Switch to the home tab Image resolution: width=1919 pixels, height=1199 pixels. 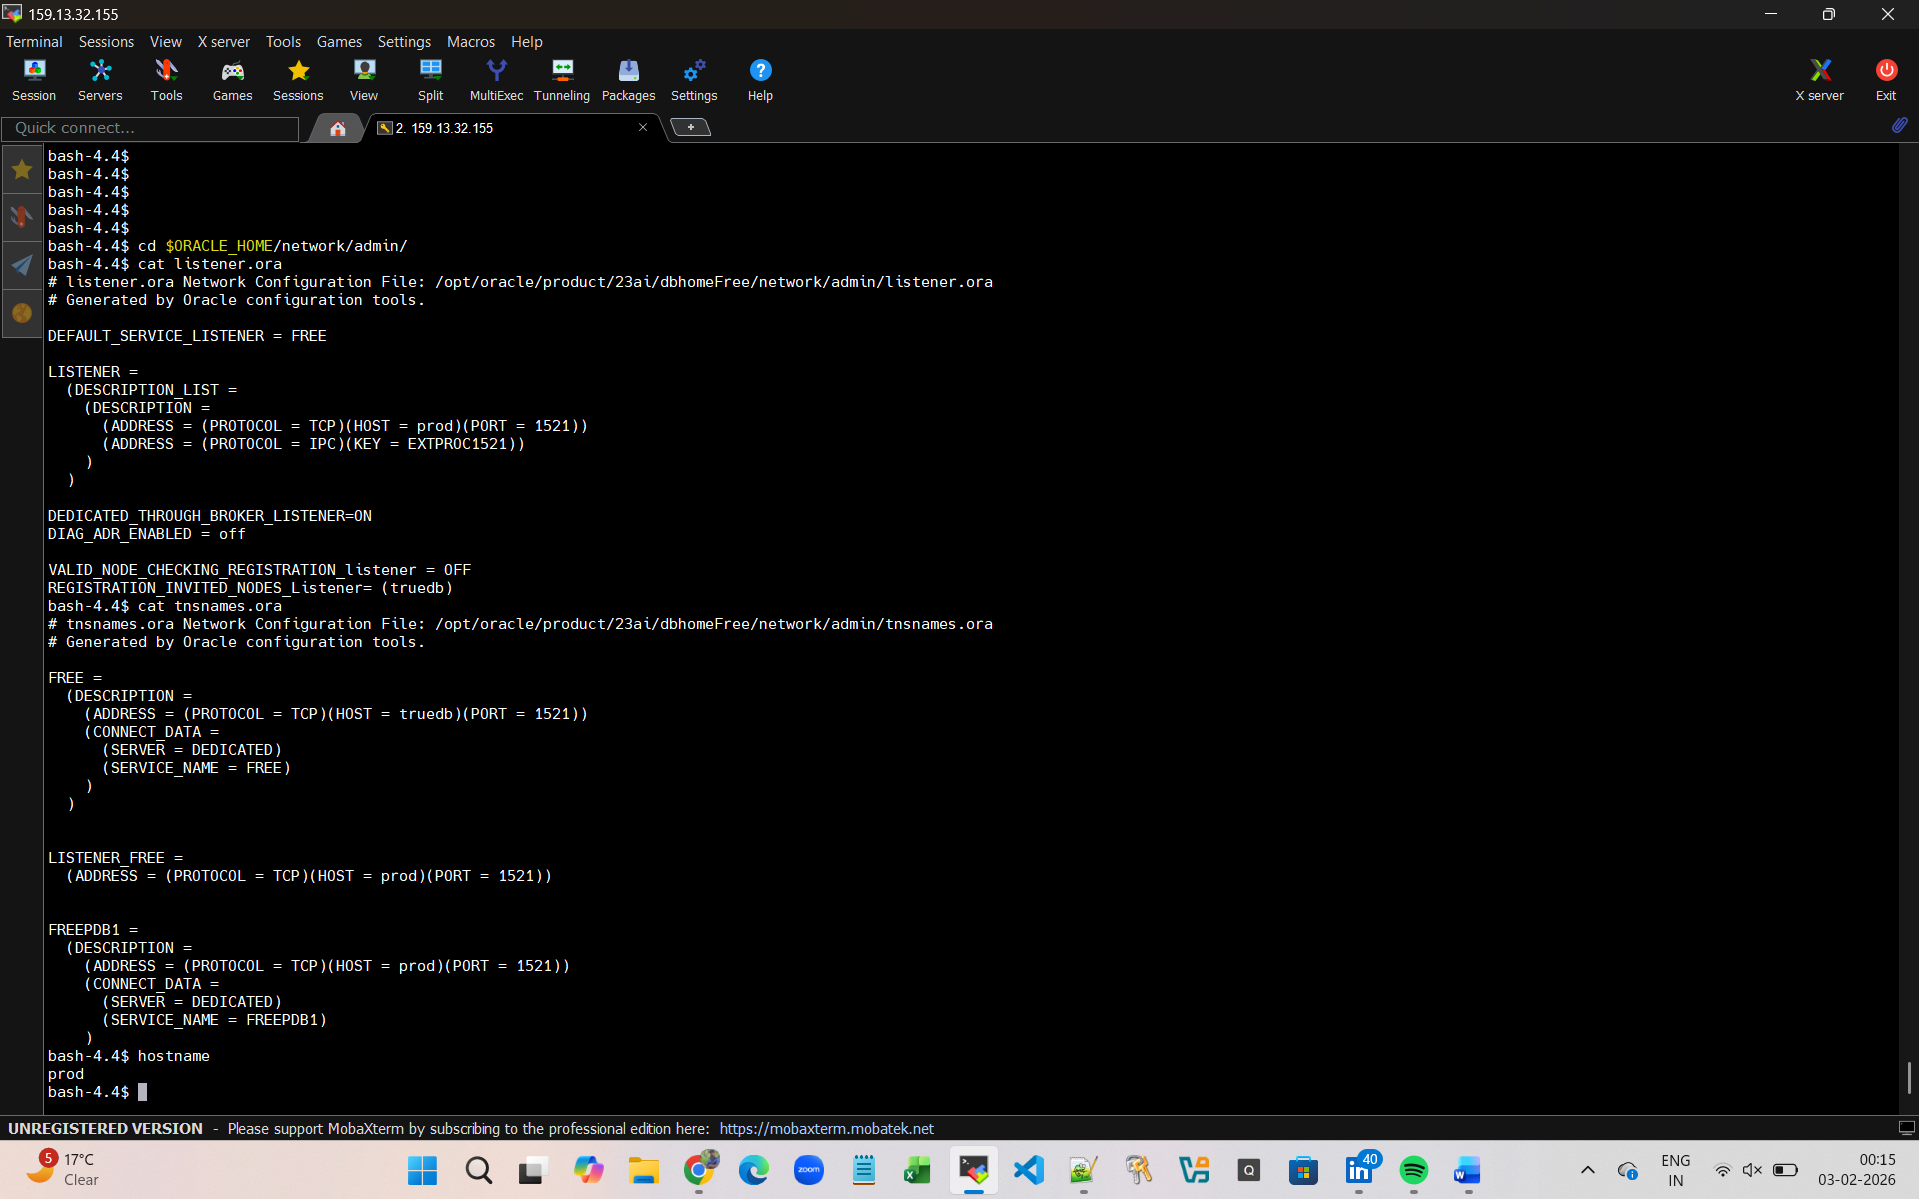pyautogui.click(x=338, y=128)
